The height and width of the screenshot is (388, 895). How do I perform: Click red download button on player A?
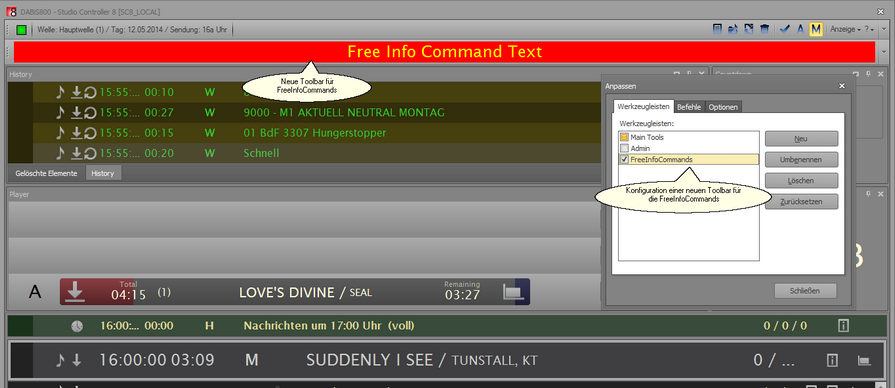(x=75, y=292)
